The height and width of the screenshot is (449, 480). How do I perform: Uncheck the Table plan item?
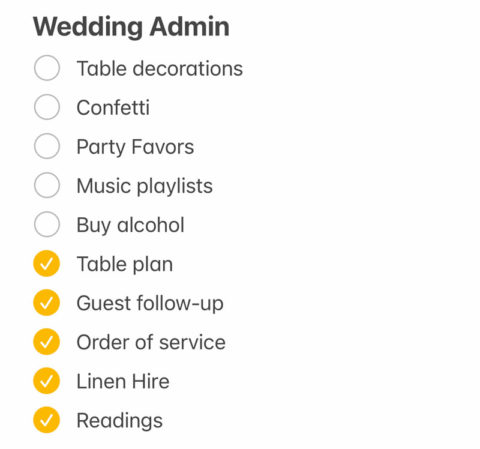tap(47, 263)
